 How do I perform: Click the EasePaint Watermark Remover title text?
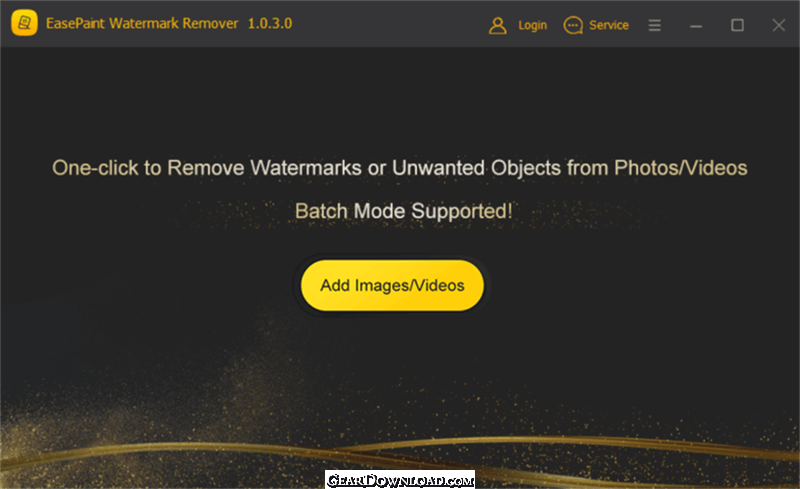pyautogui.click(x=142, y=23)
